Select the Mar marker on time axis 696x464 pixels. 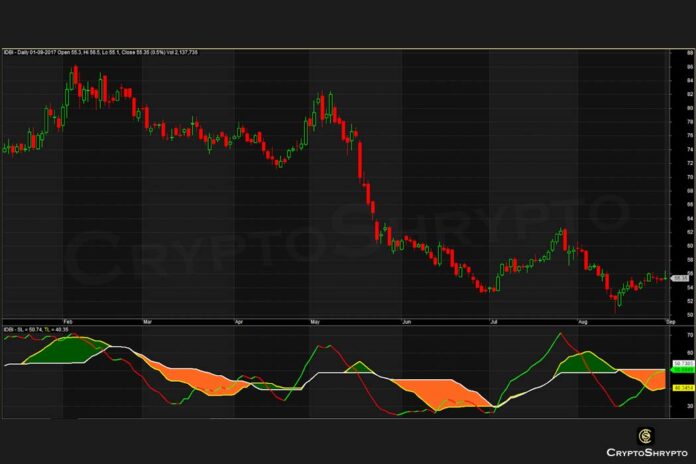(x=147, y=321)
